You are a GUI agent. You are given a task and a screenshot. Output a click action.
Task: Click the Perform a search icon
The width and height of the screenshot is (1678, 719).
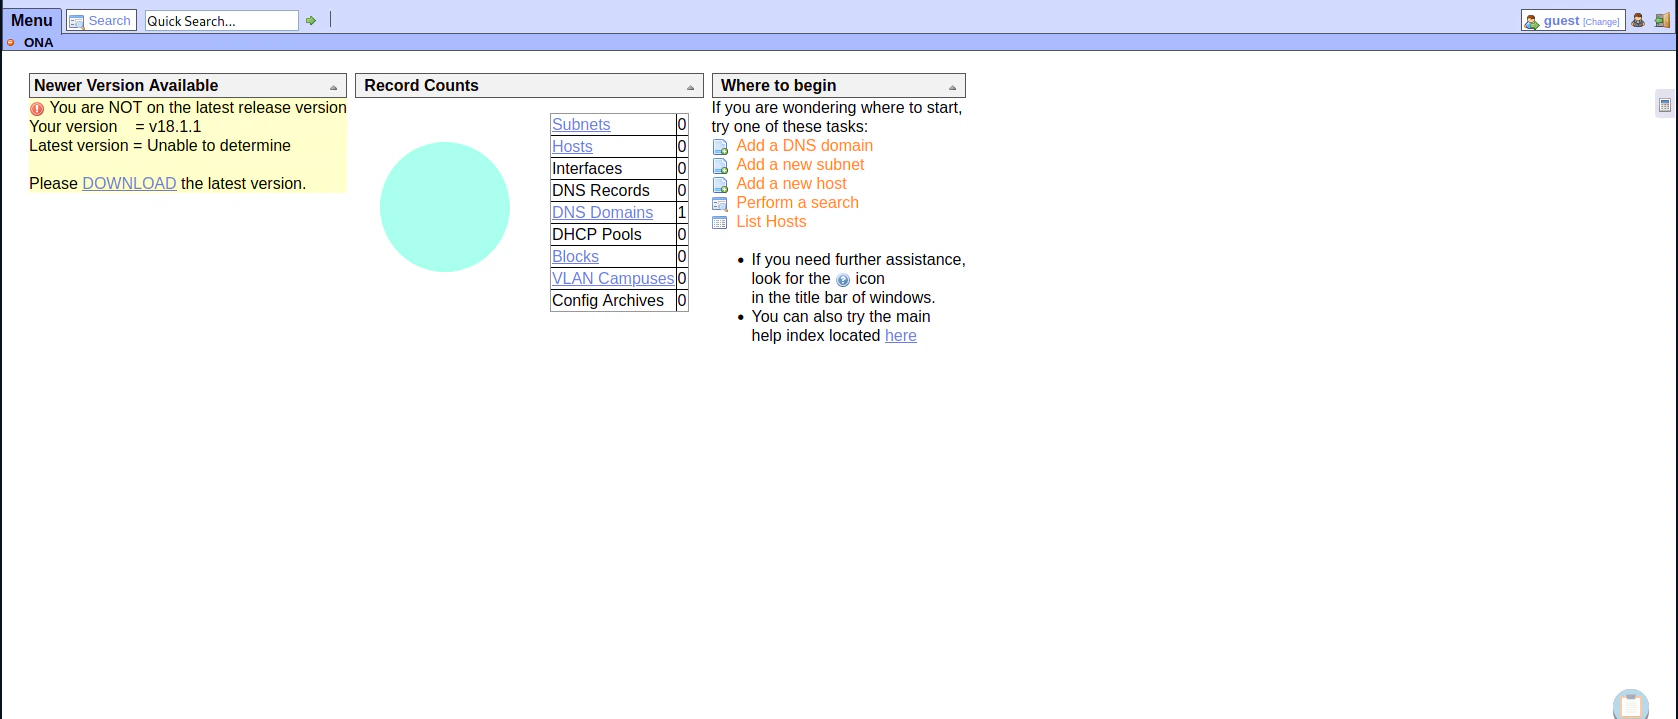[720, 204]
